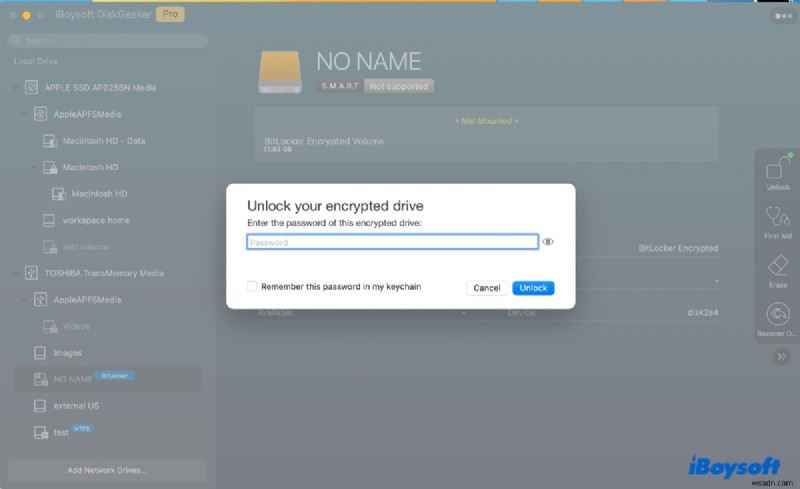Open Recover Data tool in right toolbar
This screenshot has height=489, width=800.
click(778, 320)
